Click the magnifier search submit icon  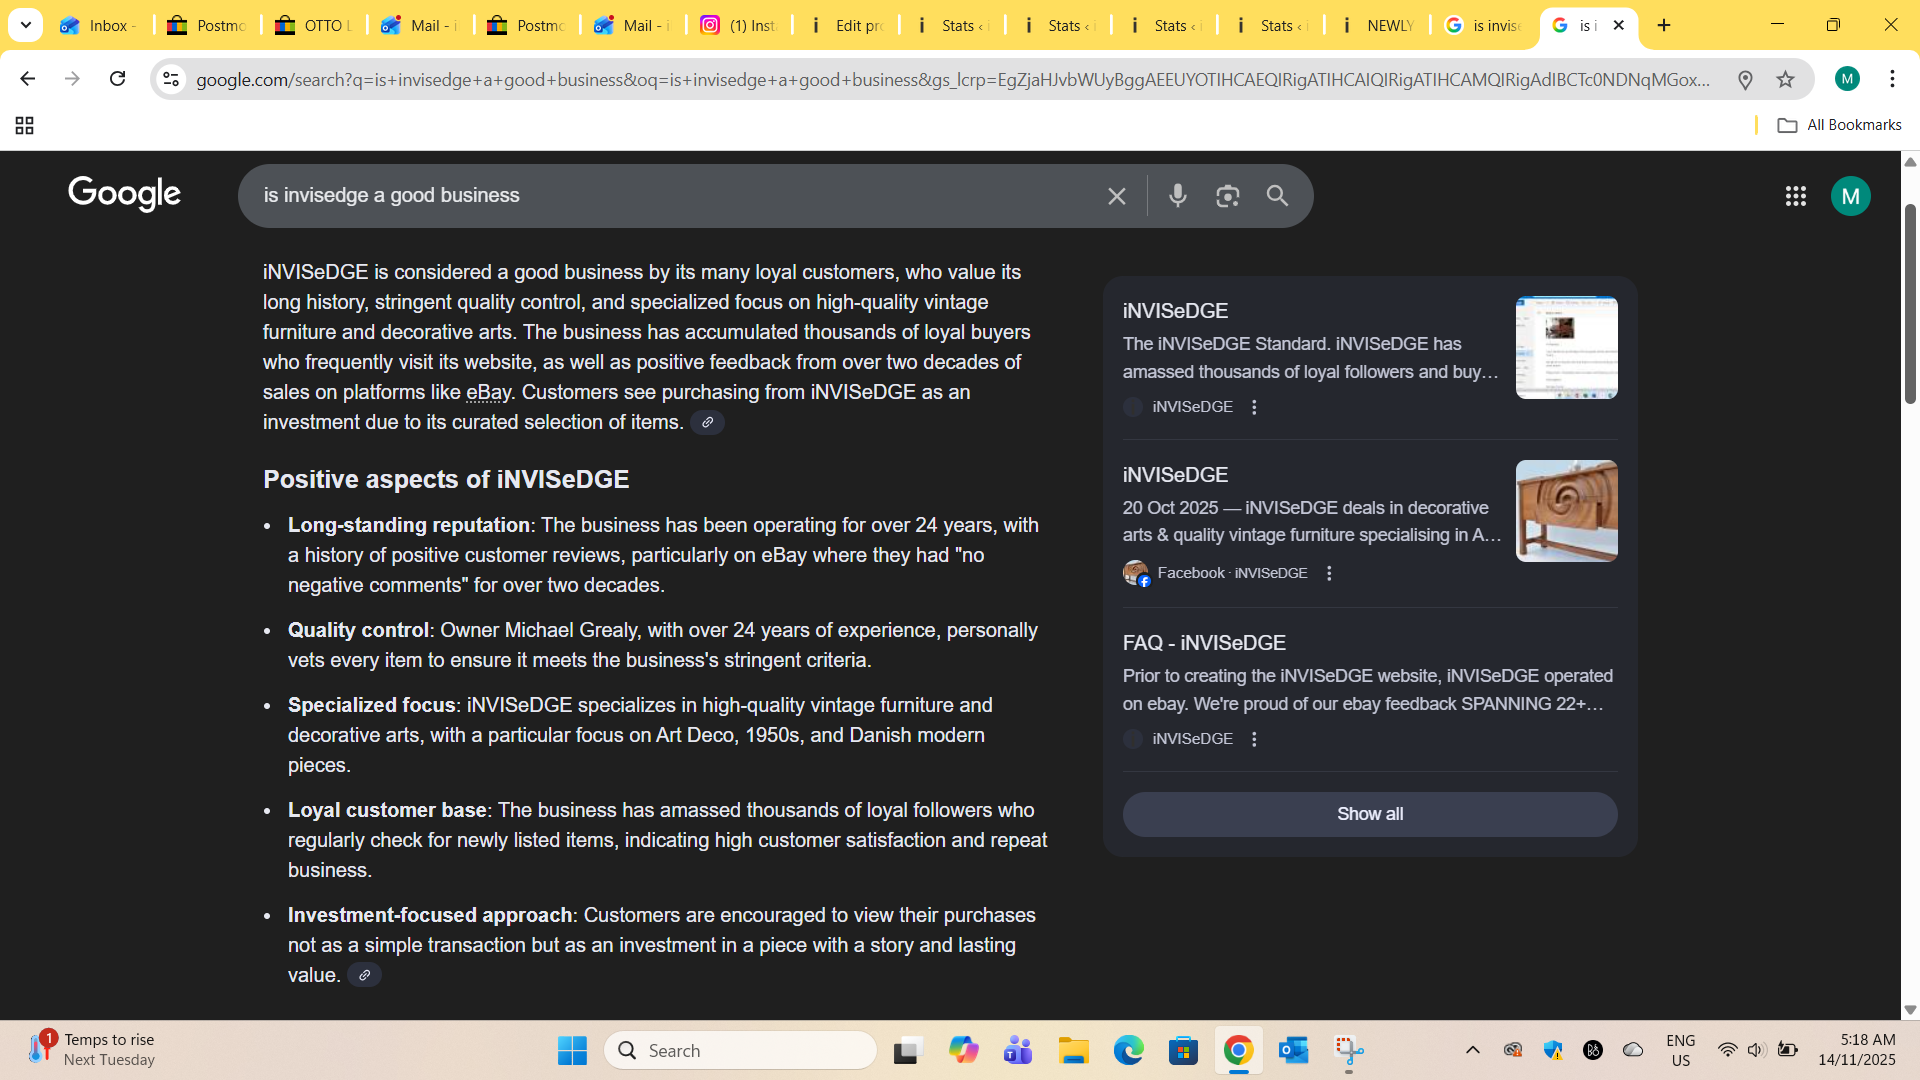tap(1277, 196)
